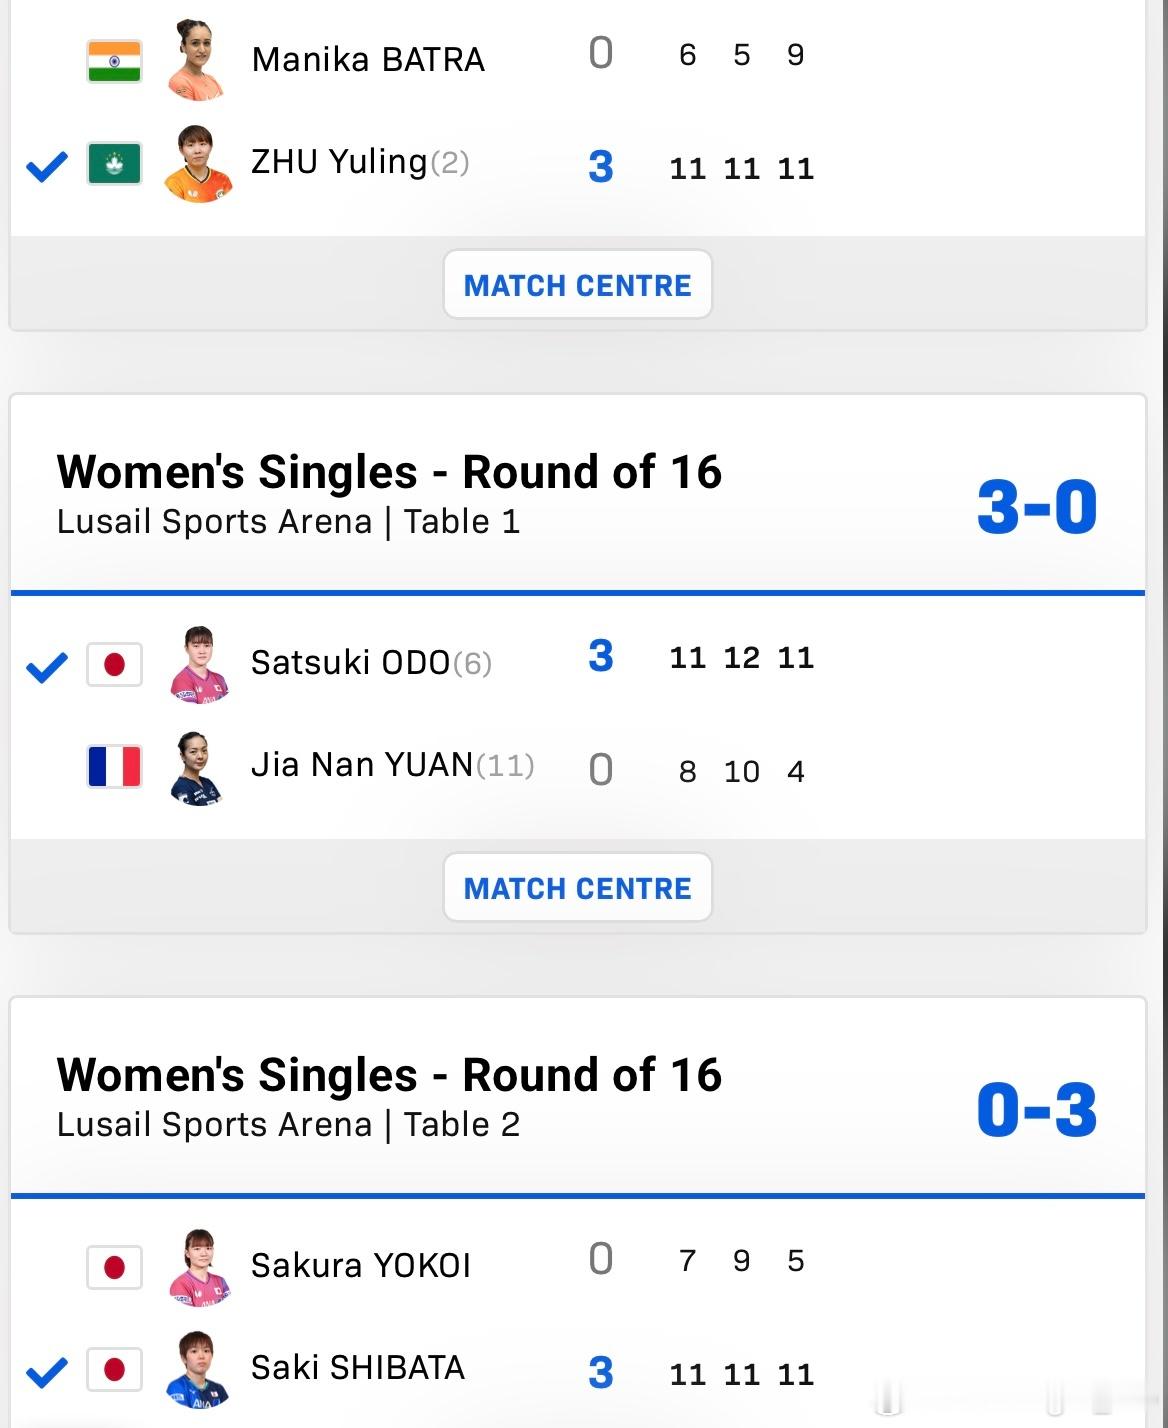This screenshot has width=1168, height=1428.
Task: Open ZHU Yuling's player photo
Action: pyautogui.click(x=197, y=163)
